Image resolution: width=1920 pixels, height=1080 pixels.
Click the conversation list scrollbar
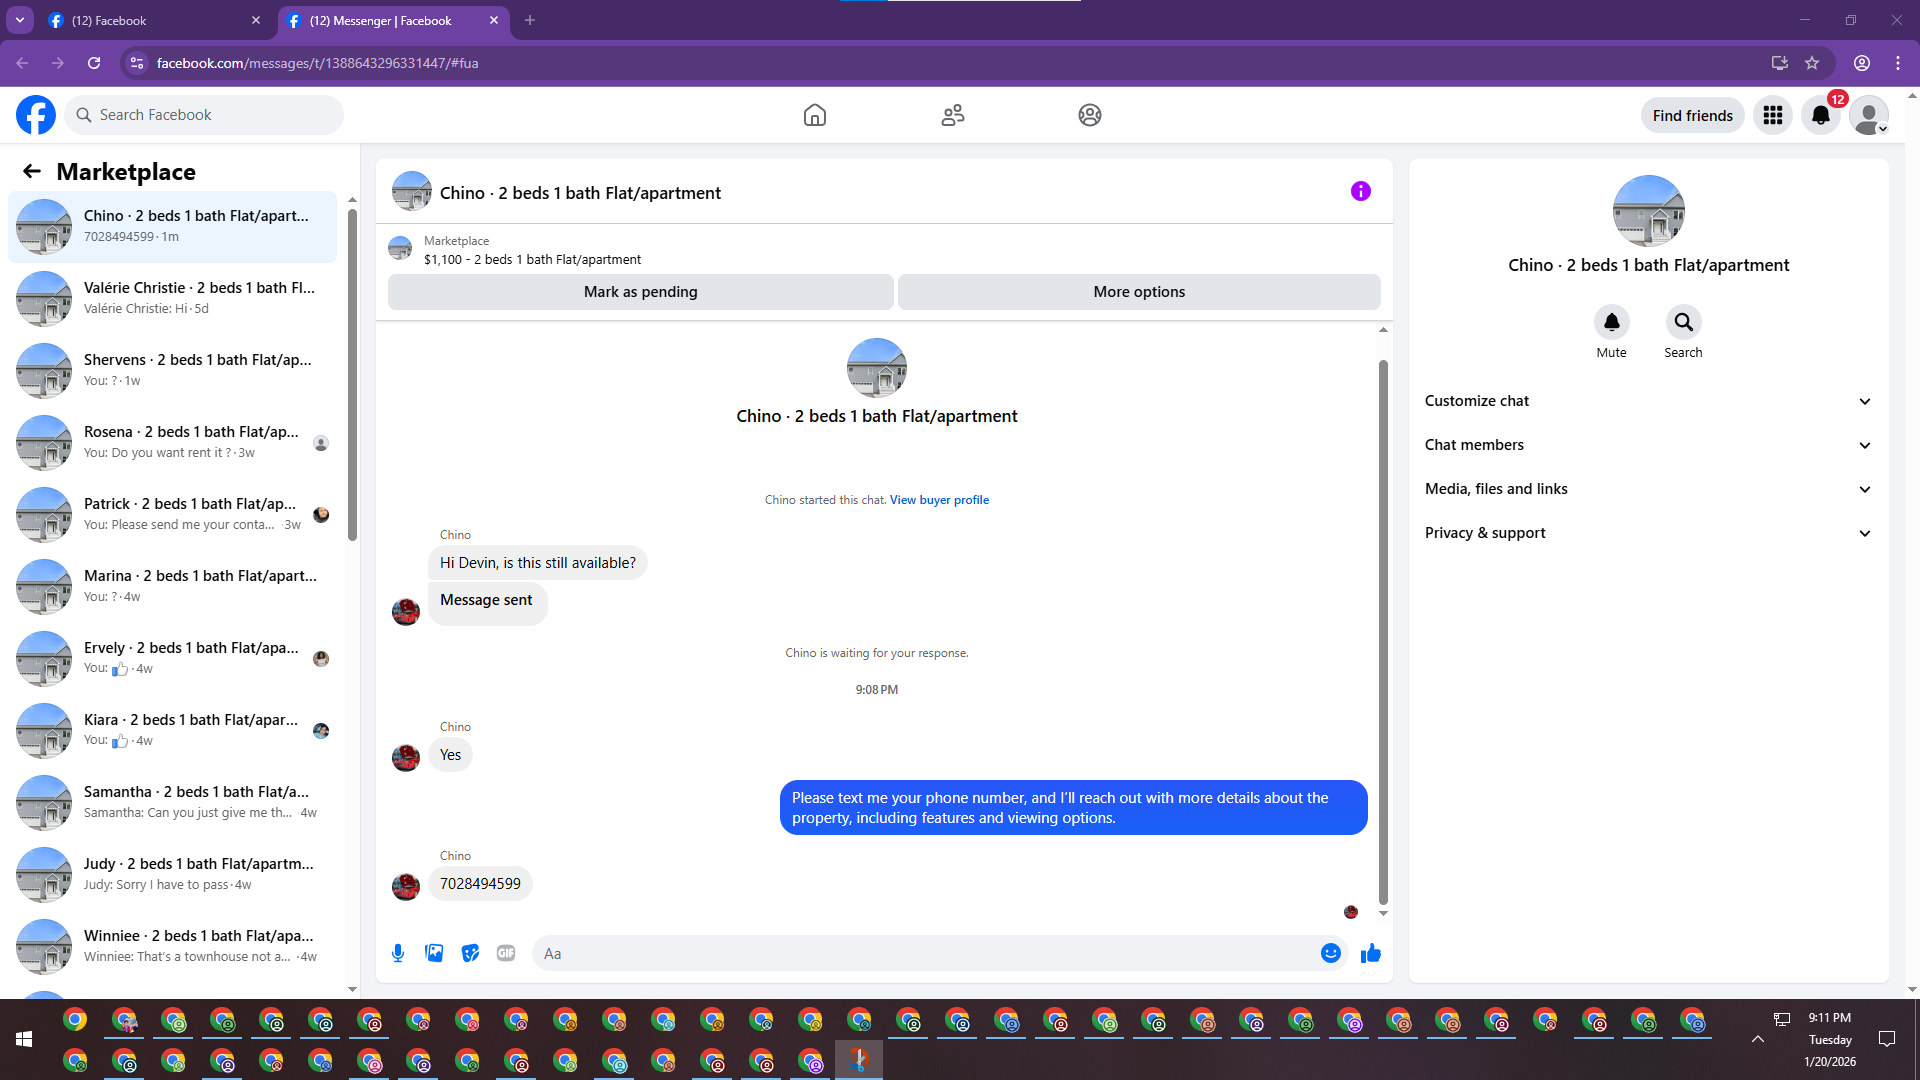tap(352, 375)
